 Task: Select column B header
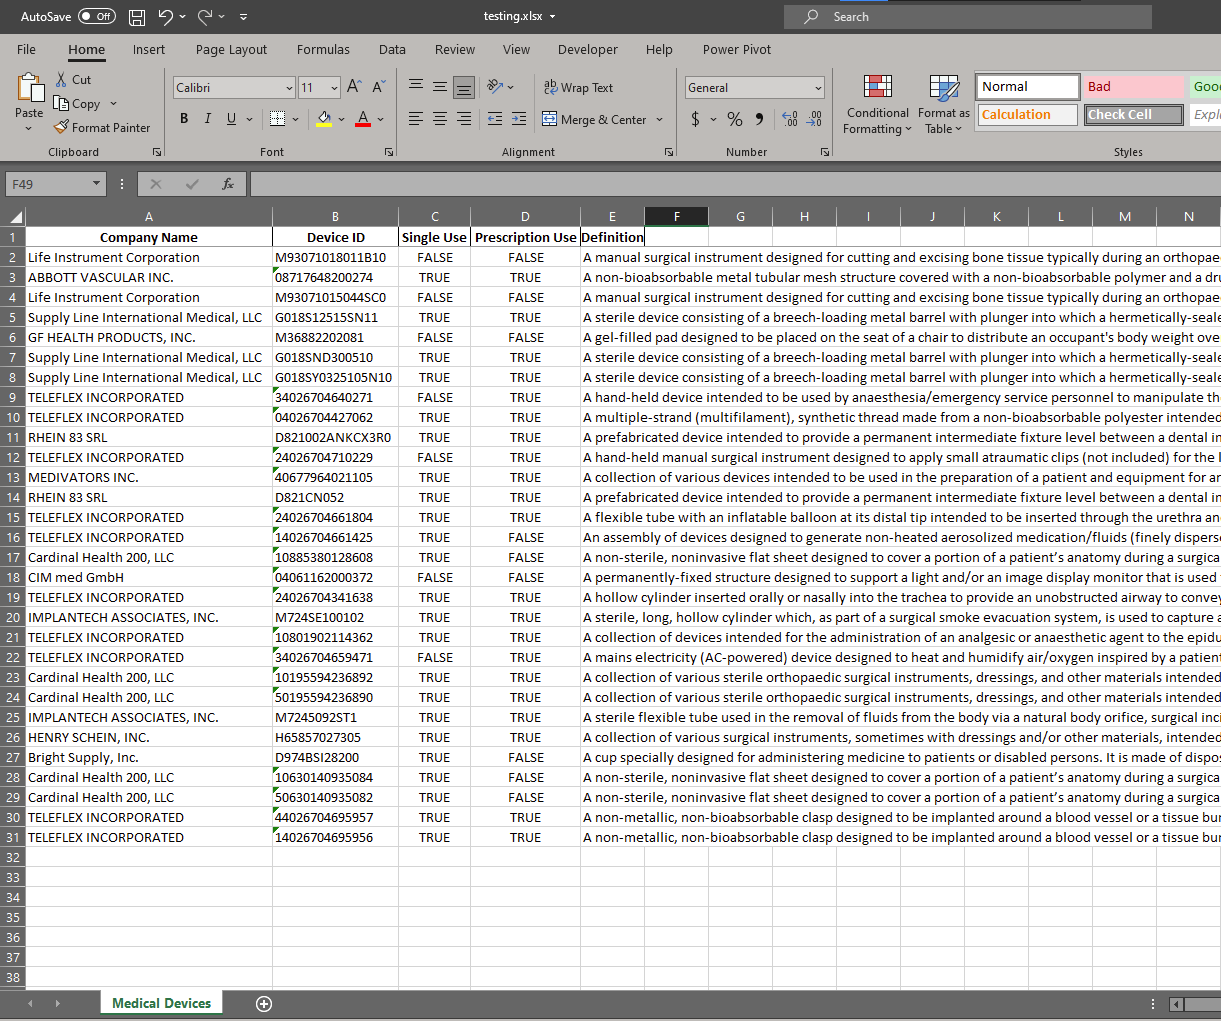(x=335, y=217)
